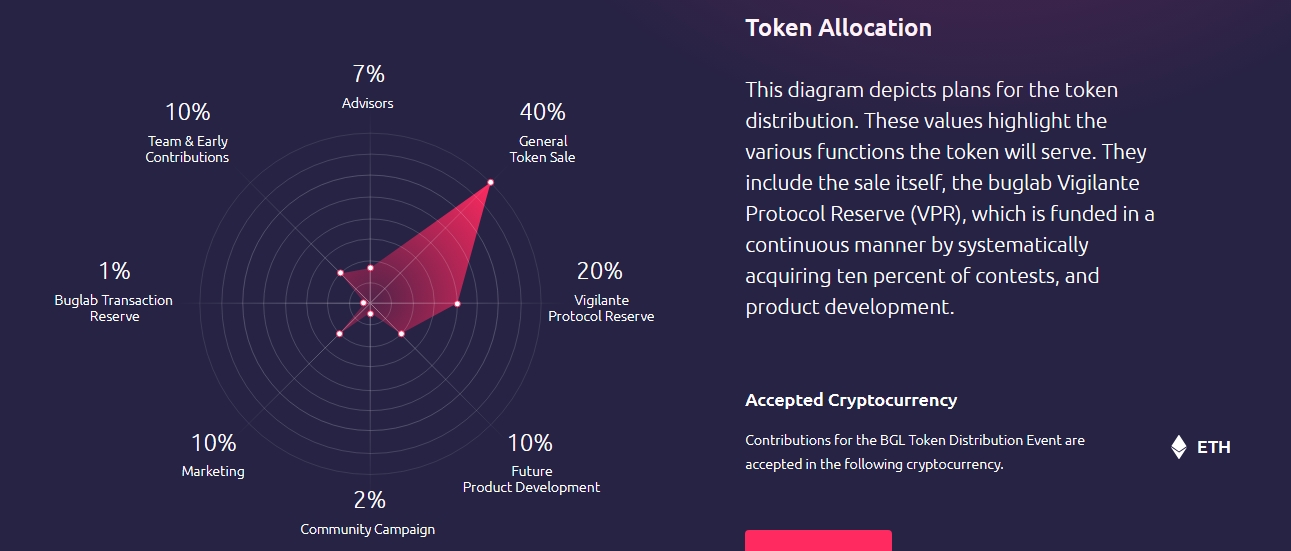Viewport: 1291px width, 551px height.
Task: Select the Community Campaign chart data point
Action: coord(370,314)
